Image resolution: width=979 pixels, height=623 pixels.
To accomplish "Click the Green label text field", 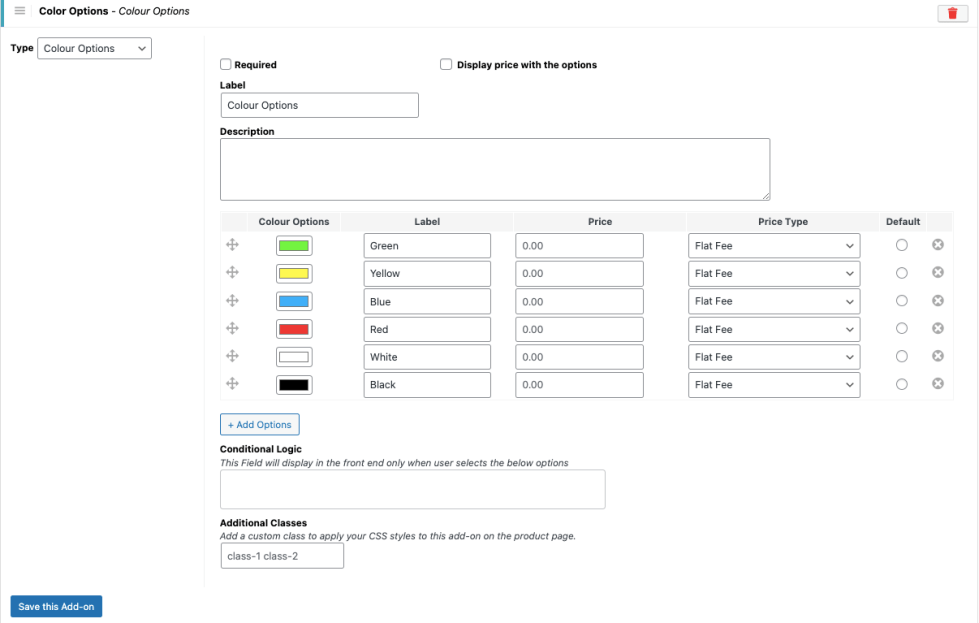I will [x=427, y=245].
